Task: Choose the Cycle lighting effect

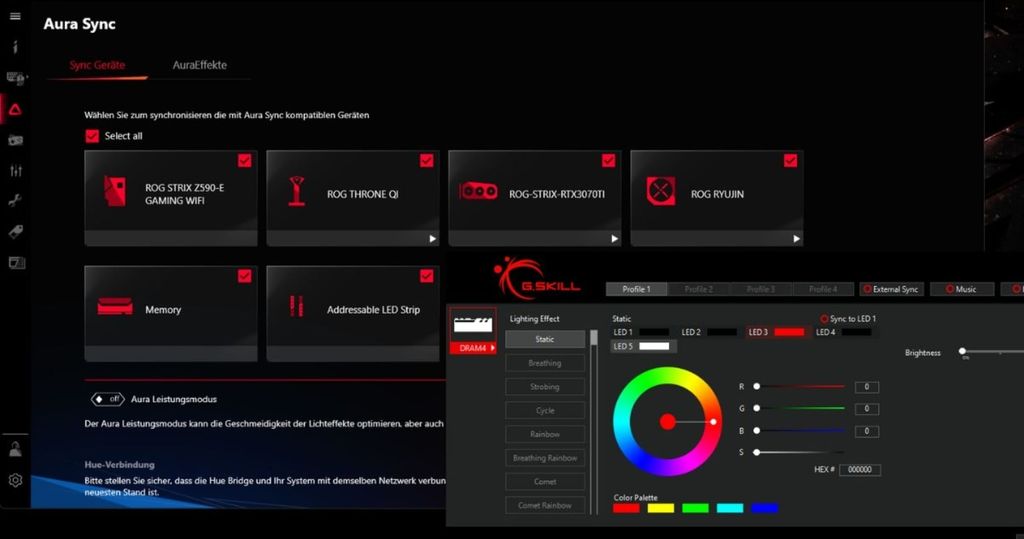Action: coord(545,410)
